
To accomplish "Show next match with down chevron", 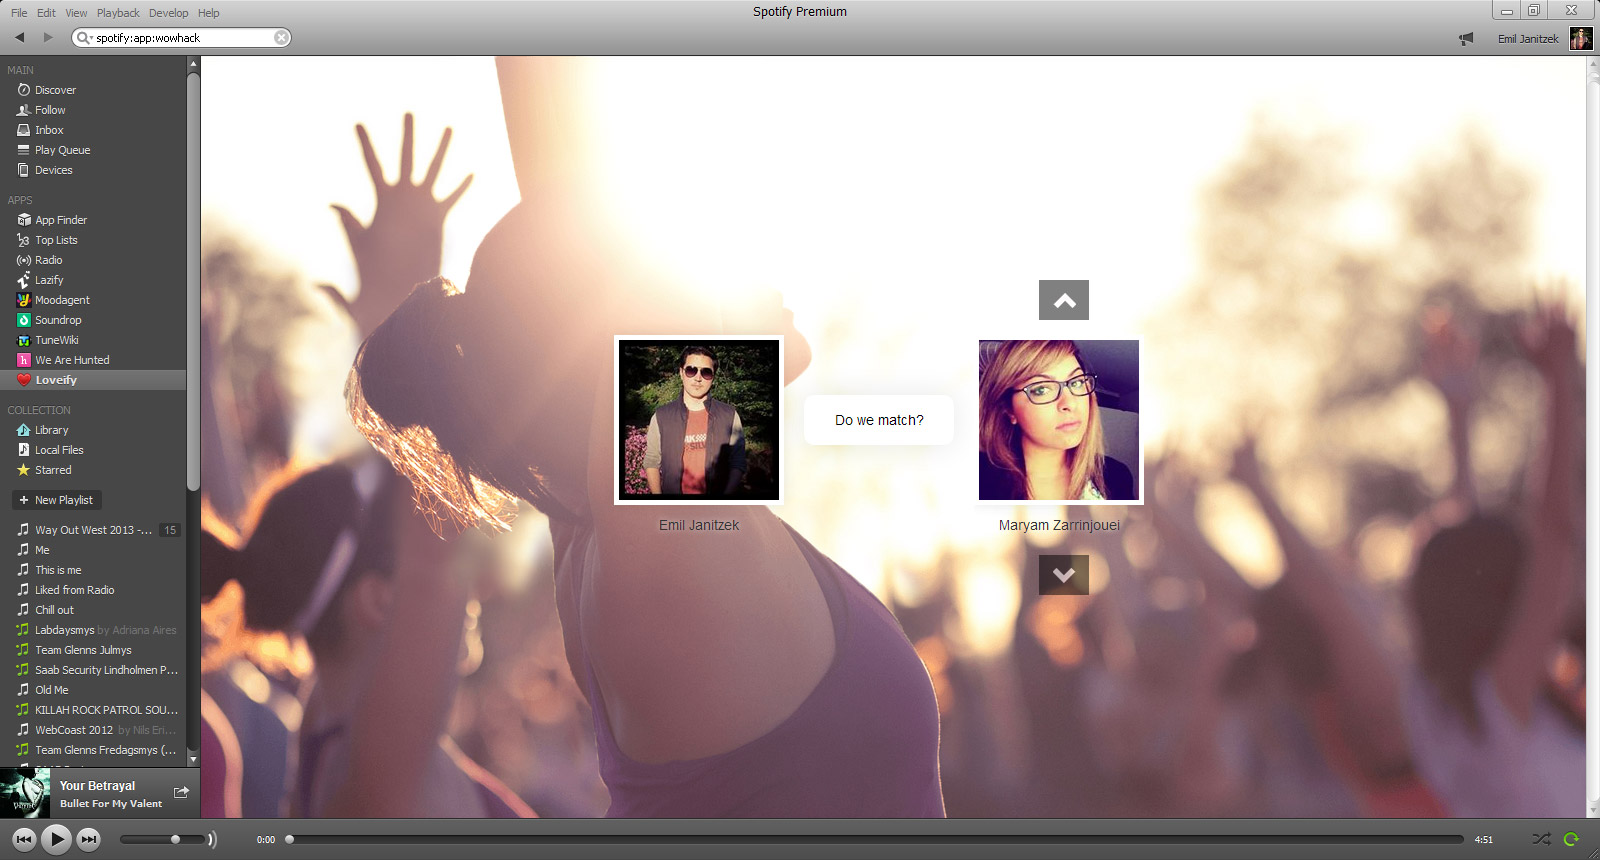I will point(1064,575).
